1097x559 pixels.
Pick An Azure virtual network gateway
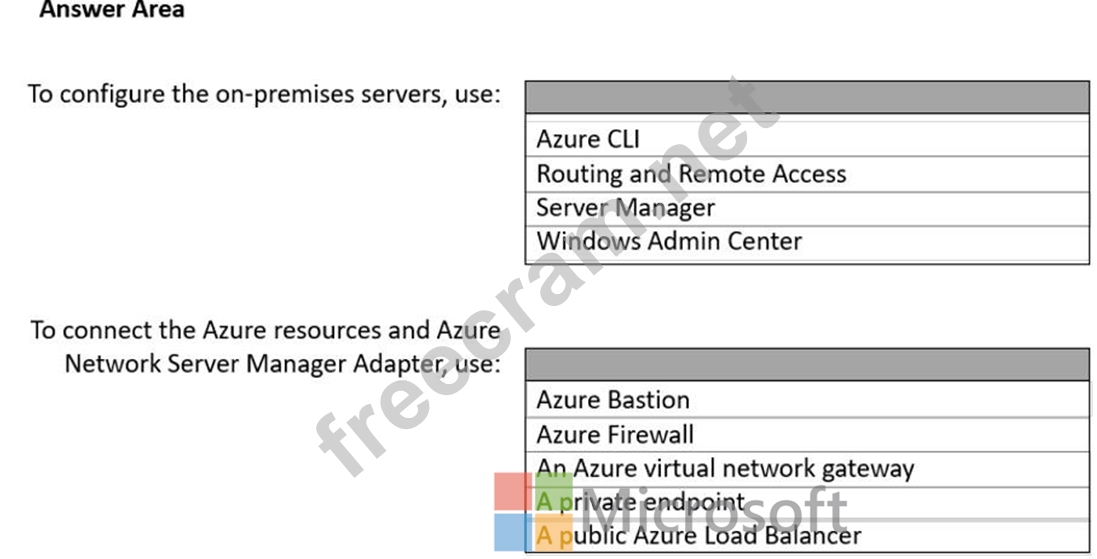(x=725, y=468)
